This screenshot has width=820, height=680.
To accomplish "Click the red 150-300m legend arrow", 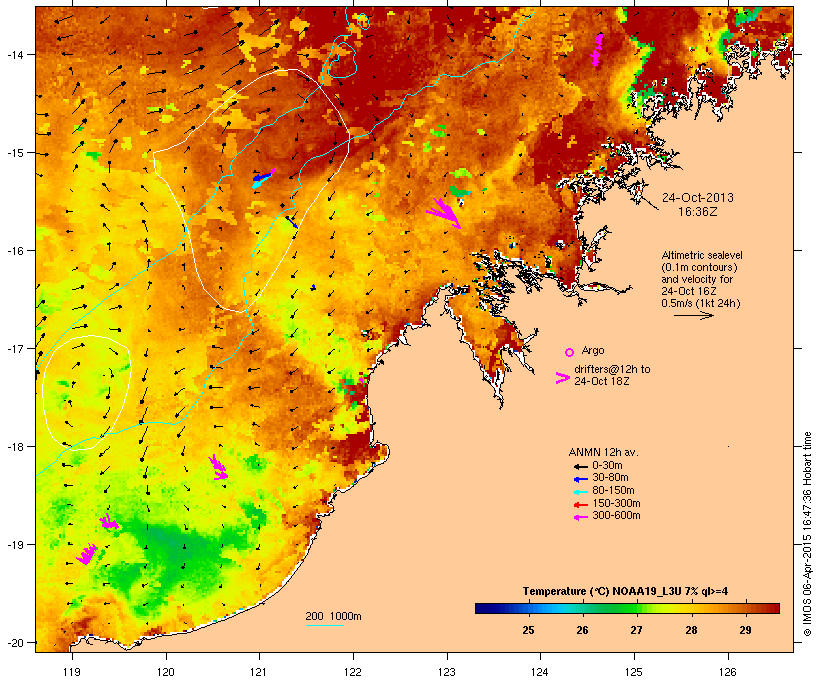I will pyautogui.click(x=581, y=504).
